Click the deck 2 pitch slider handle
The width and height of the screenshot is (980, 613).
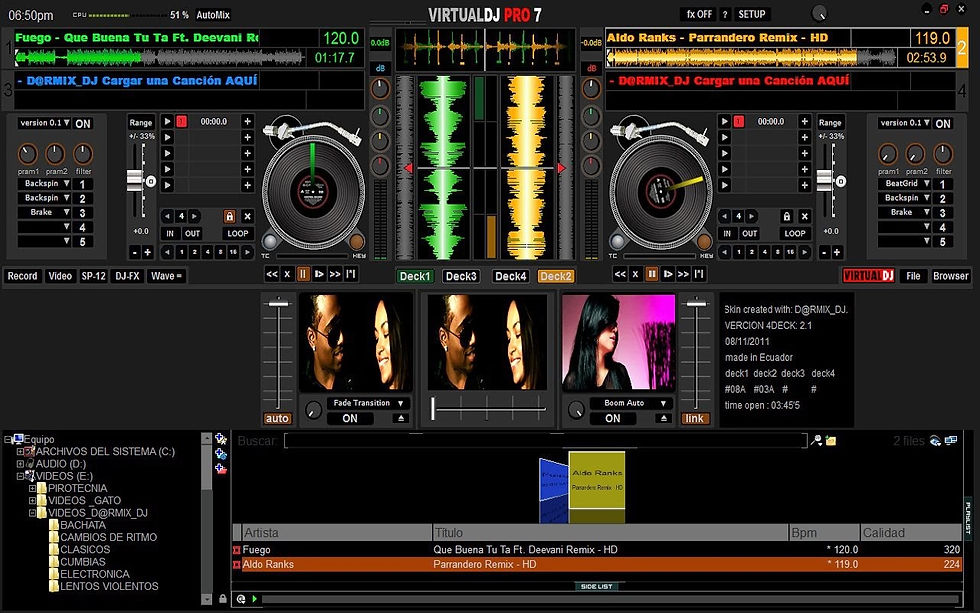pos(825,180)
